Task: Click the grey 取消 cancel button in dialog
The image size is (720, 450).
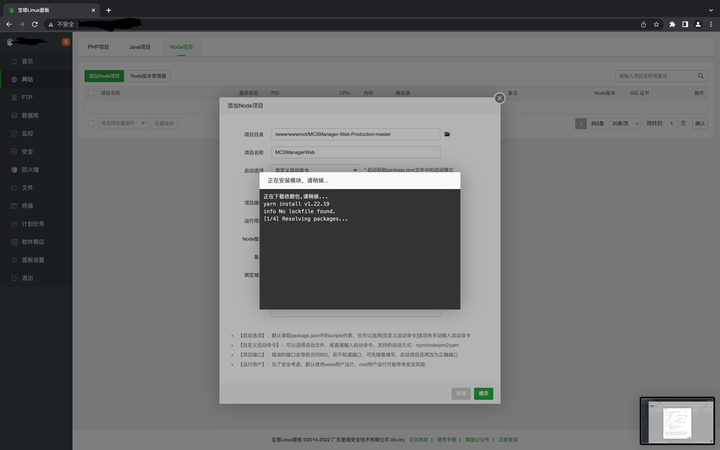Action: point(461,394)
